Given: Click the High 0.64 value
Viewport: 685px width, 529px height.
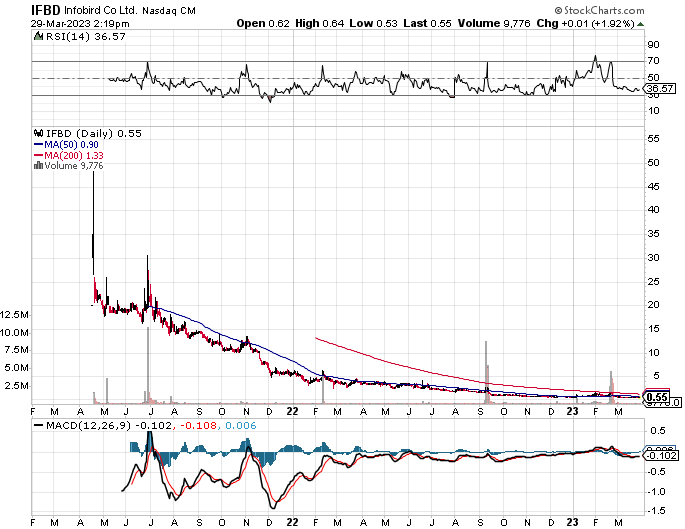Looking at the screenshot, I should [319, 23].
